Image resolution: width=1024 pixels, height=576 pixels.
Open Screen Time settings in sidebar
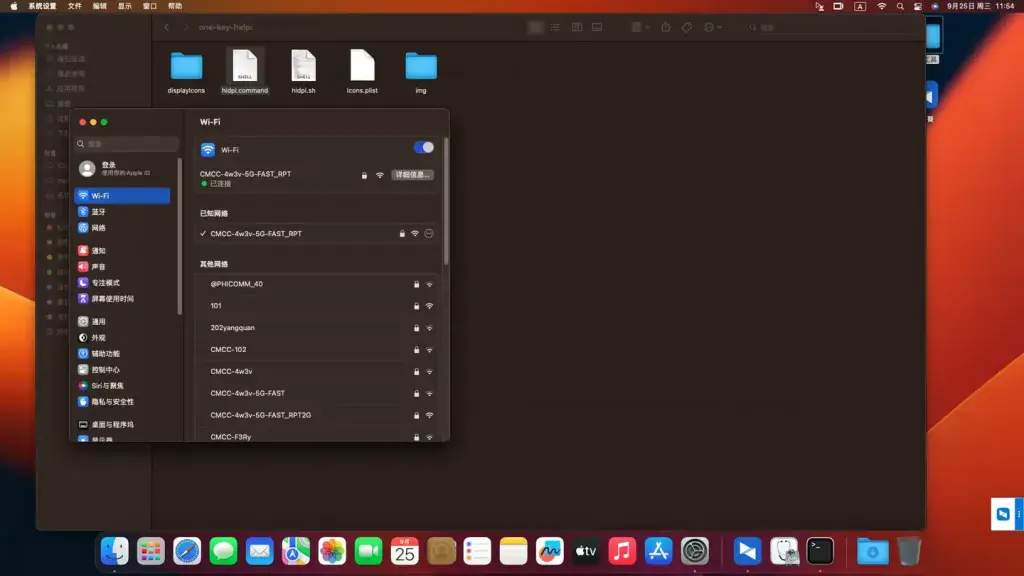122,299
